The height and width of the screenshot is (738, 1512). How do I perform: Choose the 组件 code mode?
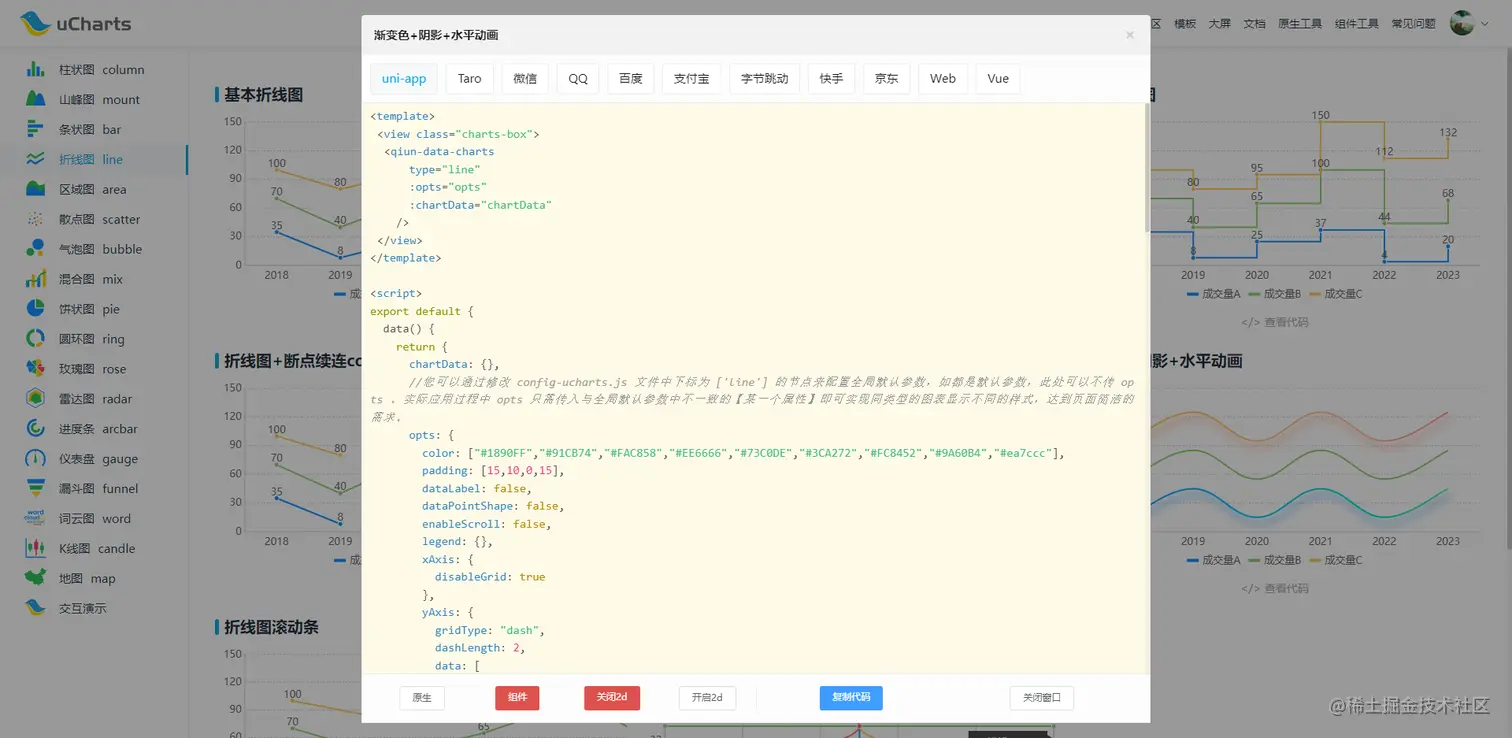click(517, 698)
